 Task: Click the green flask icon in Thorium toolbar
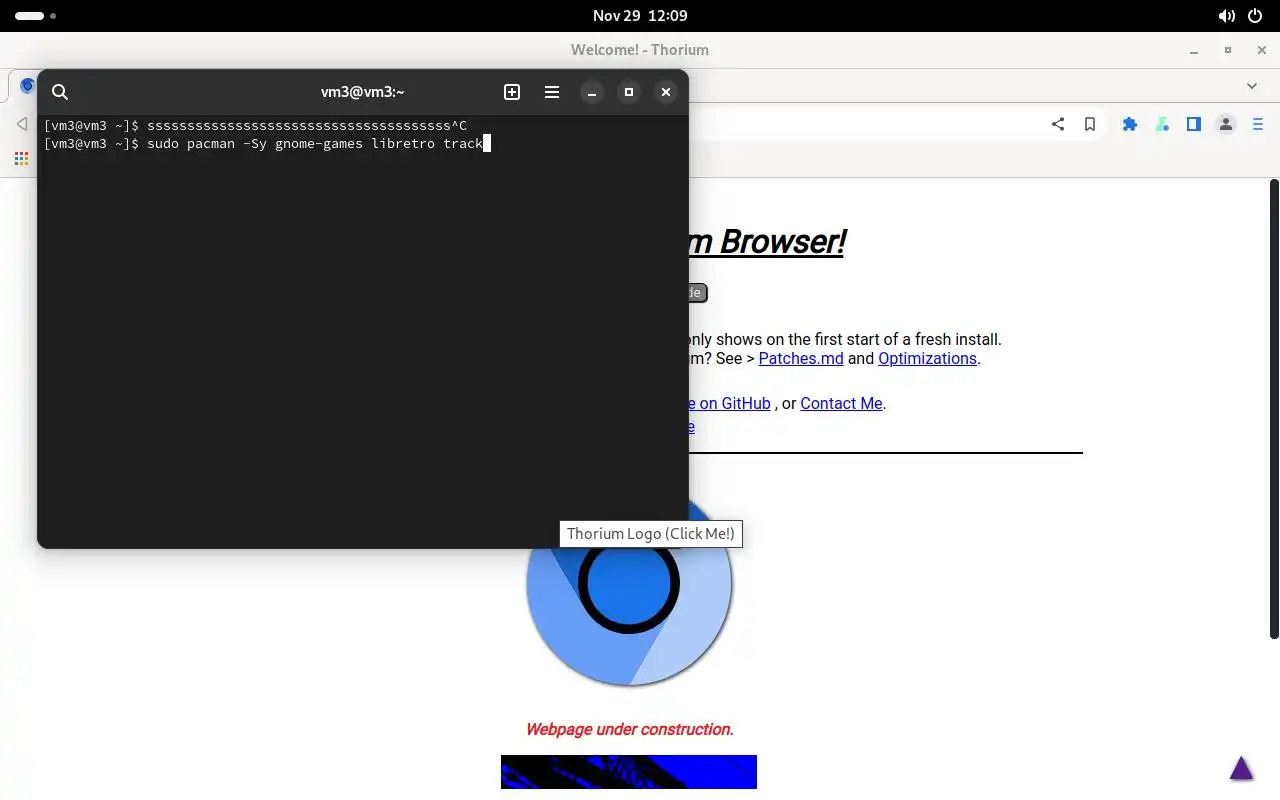click(x=1162, y=124)
